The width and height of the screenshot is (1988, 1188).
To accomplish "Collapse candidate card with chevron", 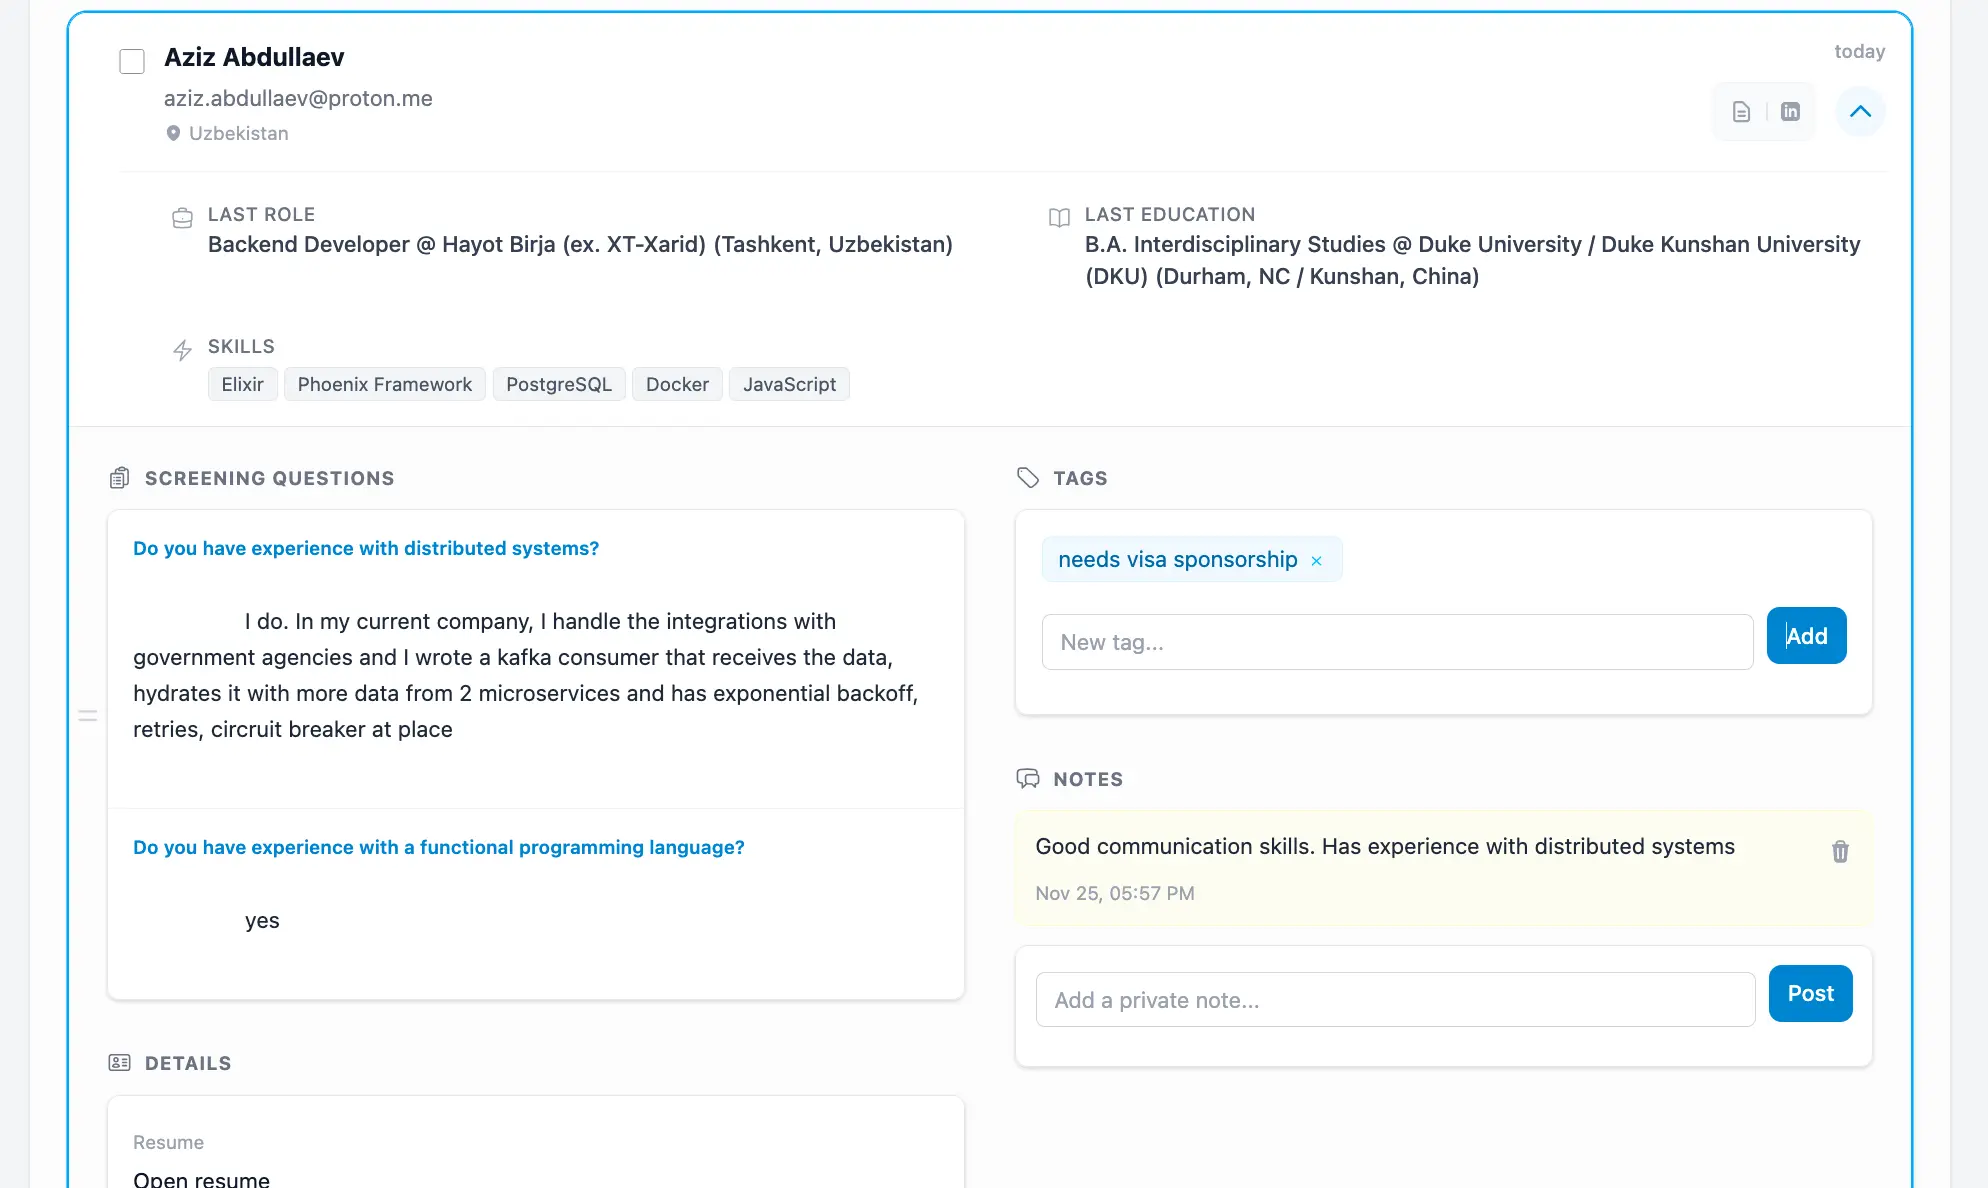I will point(1860,111).
